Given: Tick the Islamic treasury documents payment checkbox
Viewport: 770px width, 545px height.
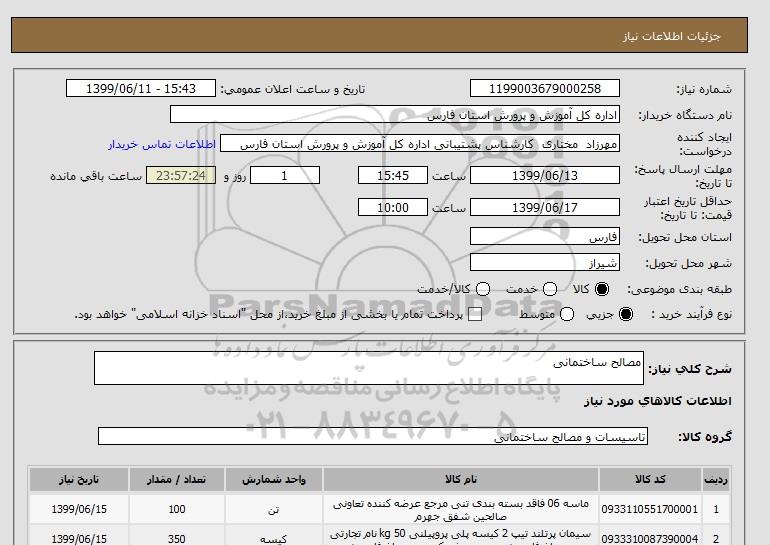Looking at the screenshot, I should pos(475,314).
